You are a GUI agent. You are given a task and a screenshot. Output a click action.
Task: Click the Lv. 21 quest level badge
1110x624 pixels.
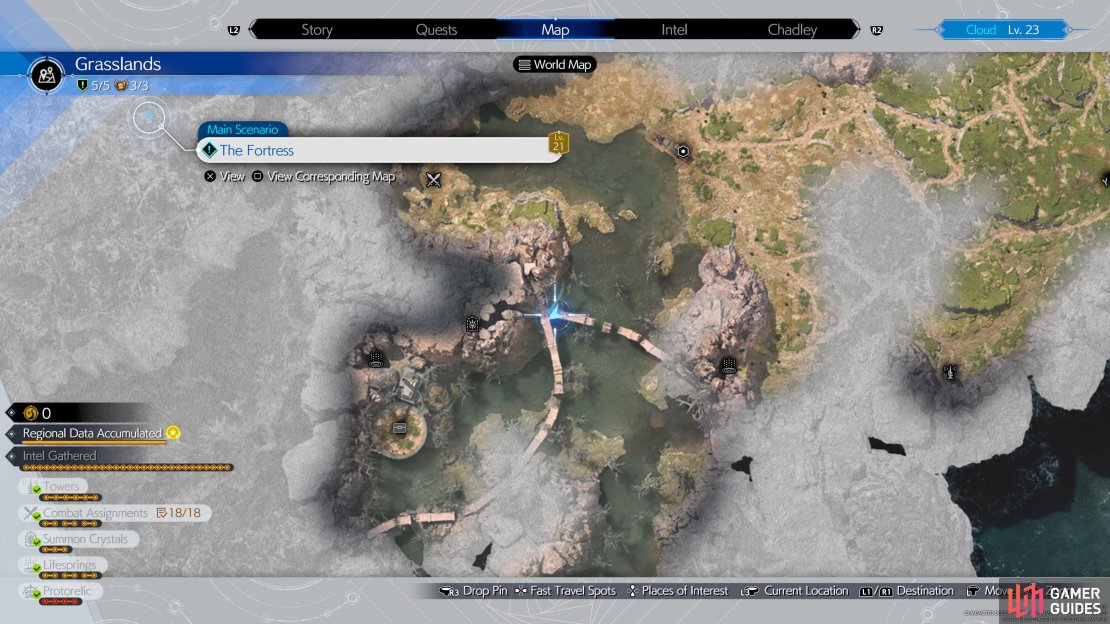[x=559, y=142]
